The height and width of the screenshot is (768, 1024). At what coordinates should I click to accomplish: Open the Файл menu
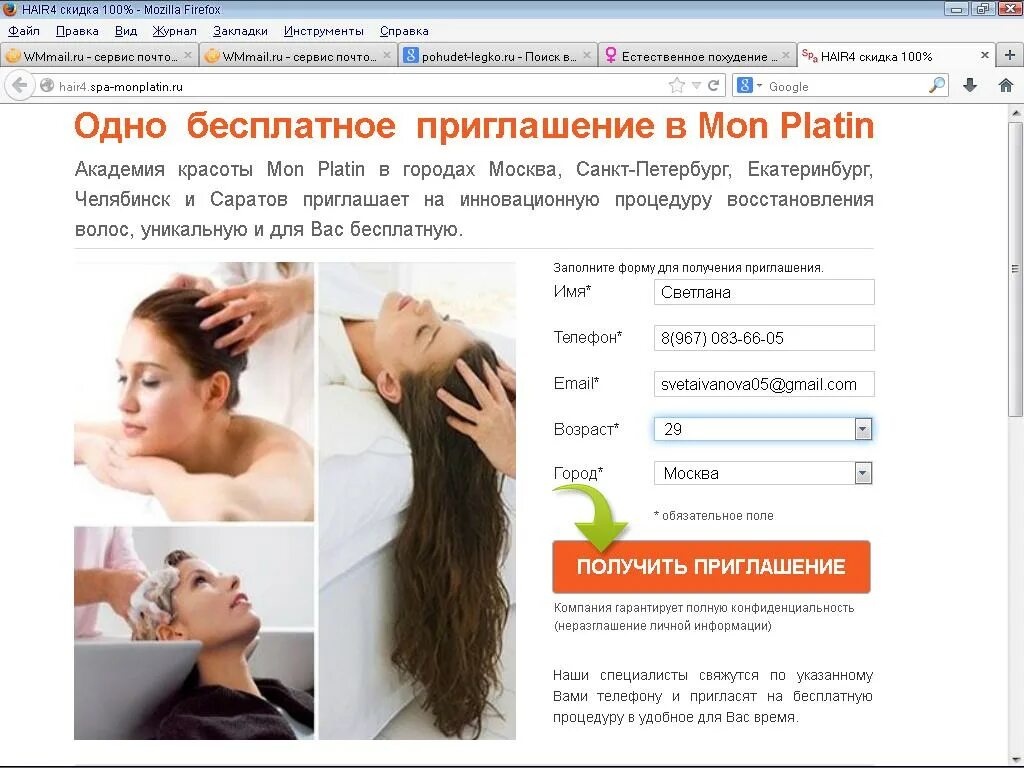24,31
